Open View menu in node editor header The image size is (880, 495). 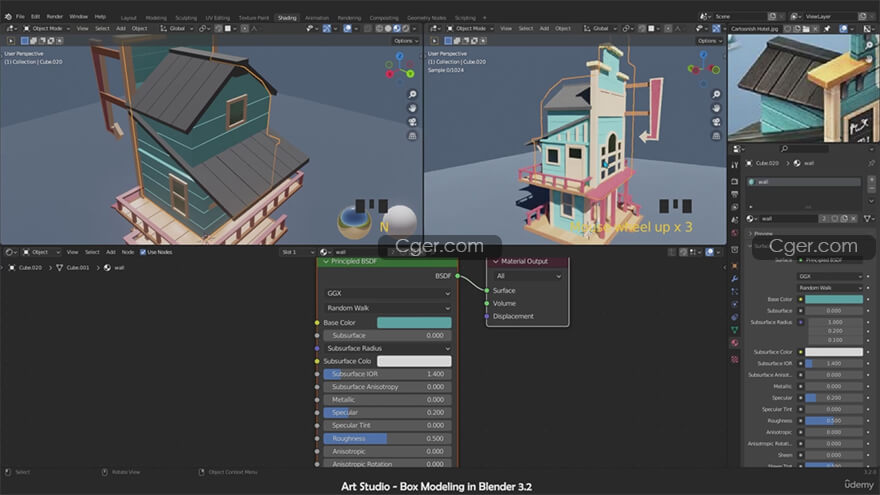point(72,252)
